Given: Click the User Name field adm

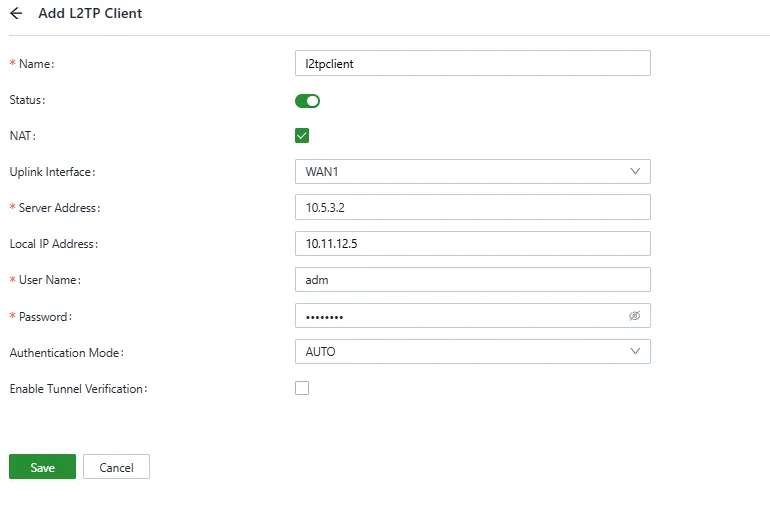Looking at the screenshot, I should coord(473,279).
